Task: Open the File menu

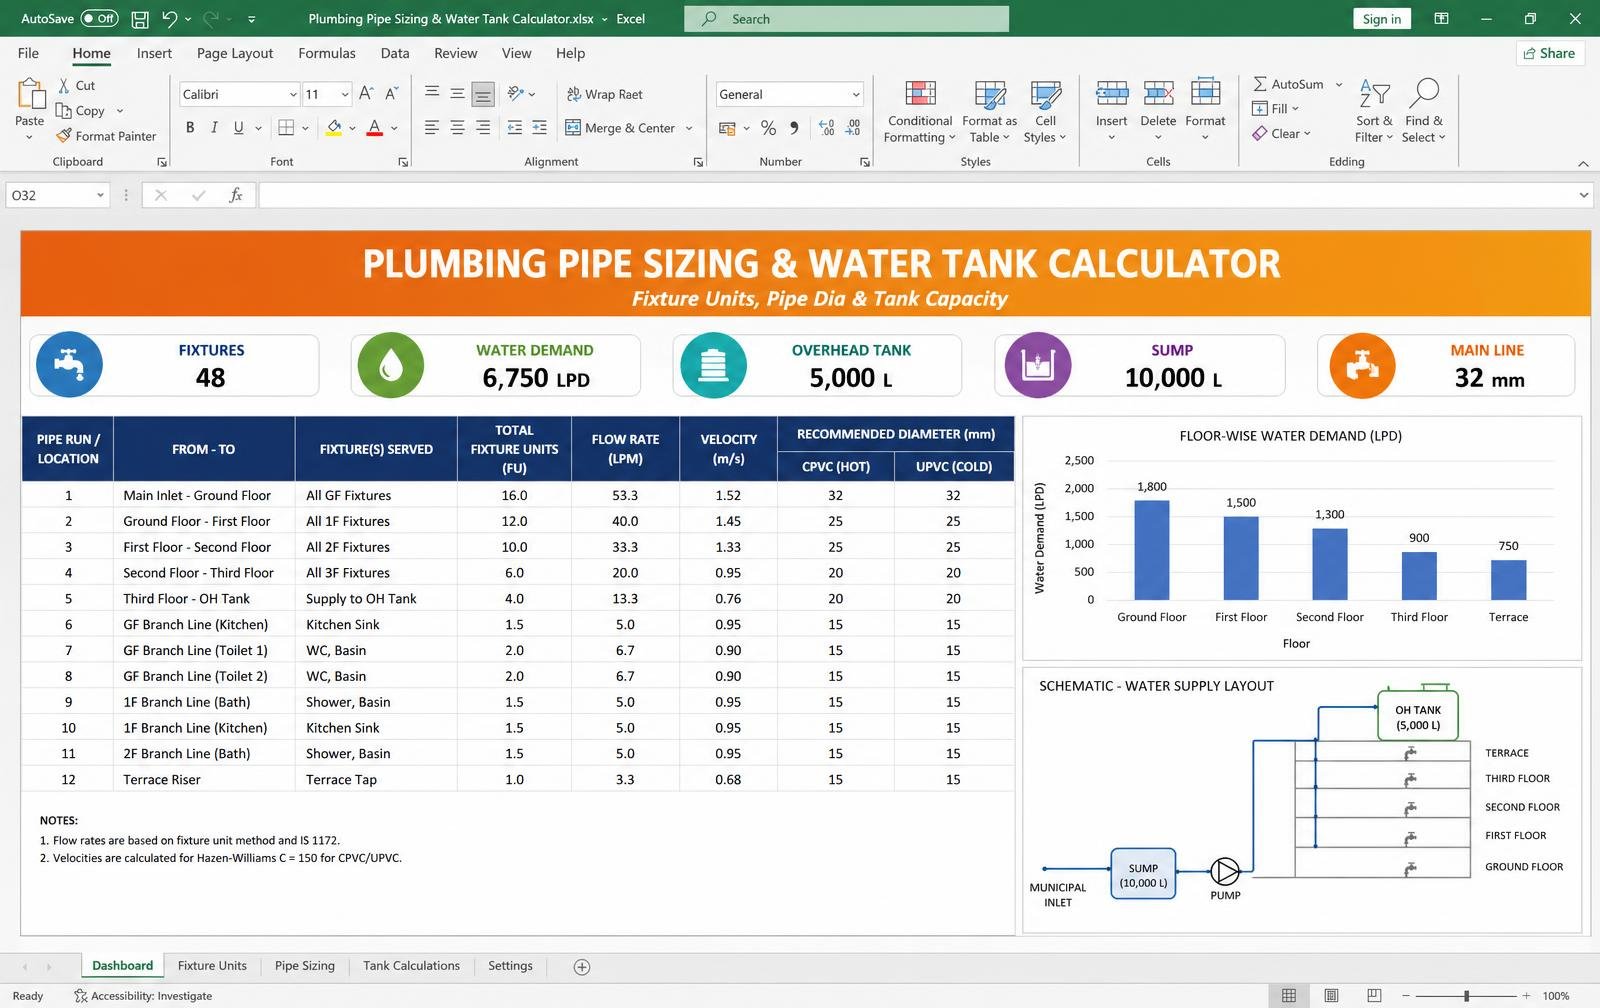Action: [x=28, y=53]
